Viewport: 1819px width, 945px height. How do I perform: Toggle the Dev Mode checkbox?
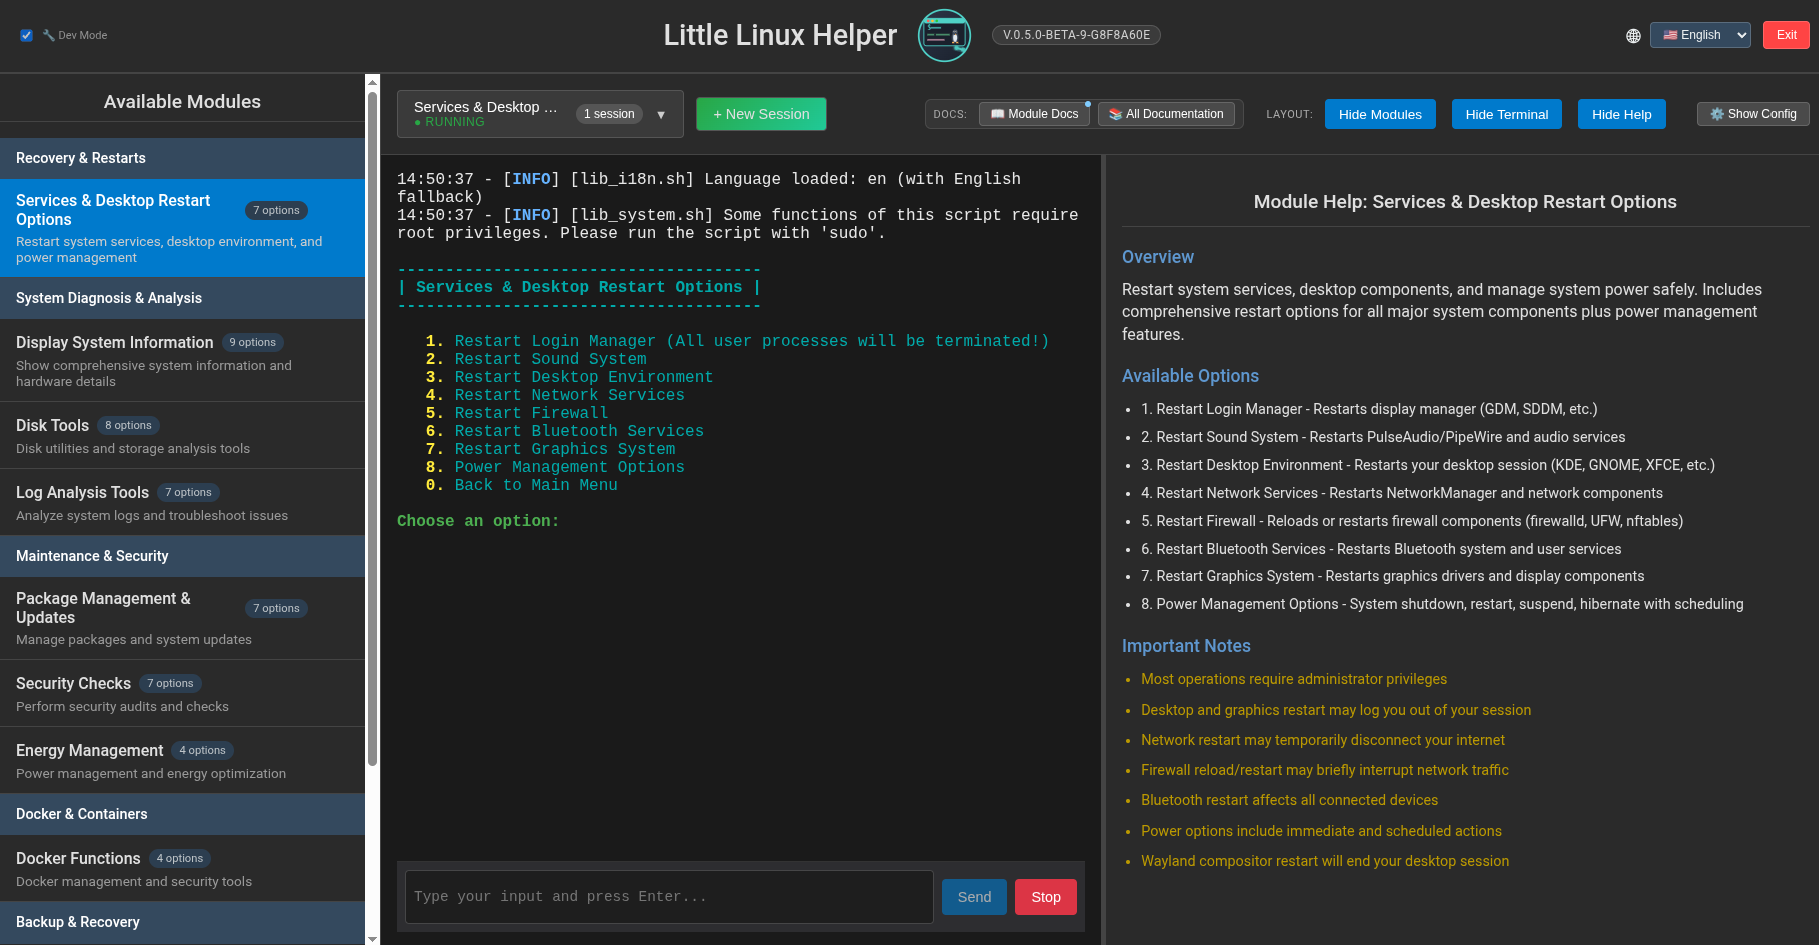point(26,35)
